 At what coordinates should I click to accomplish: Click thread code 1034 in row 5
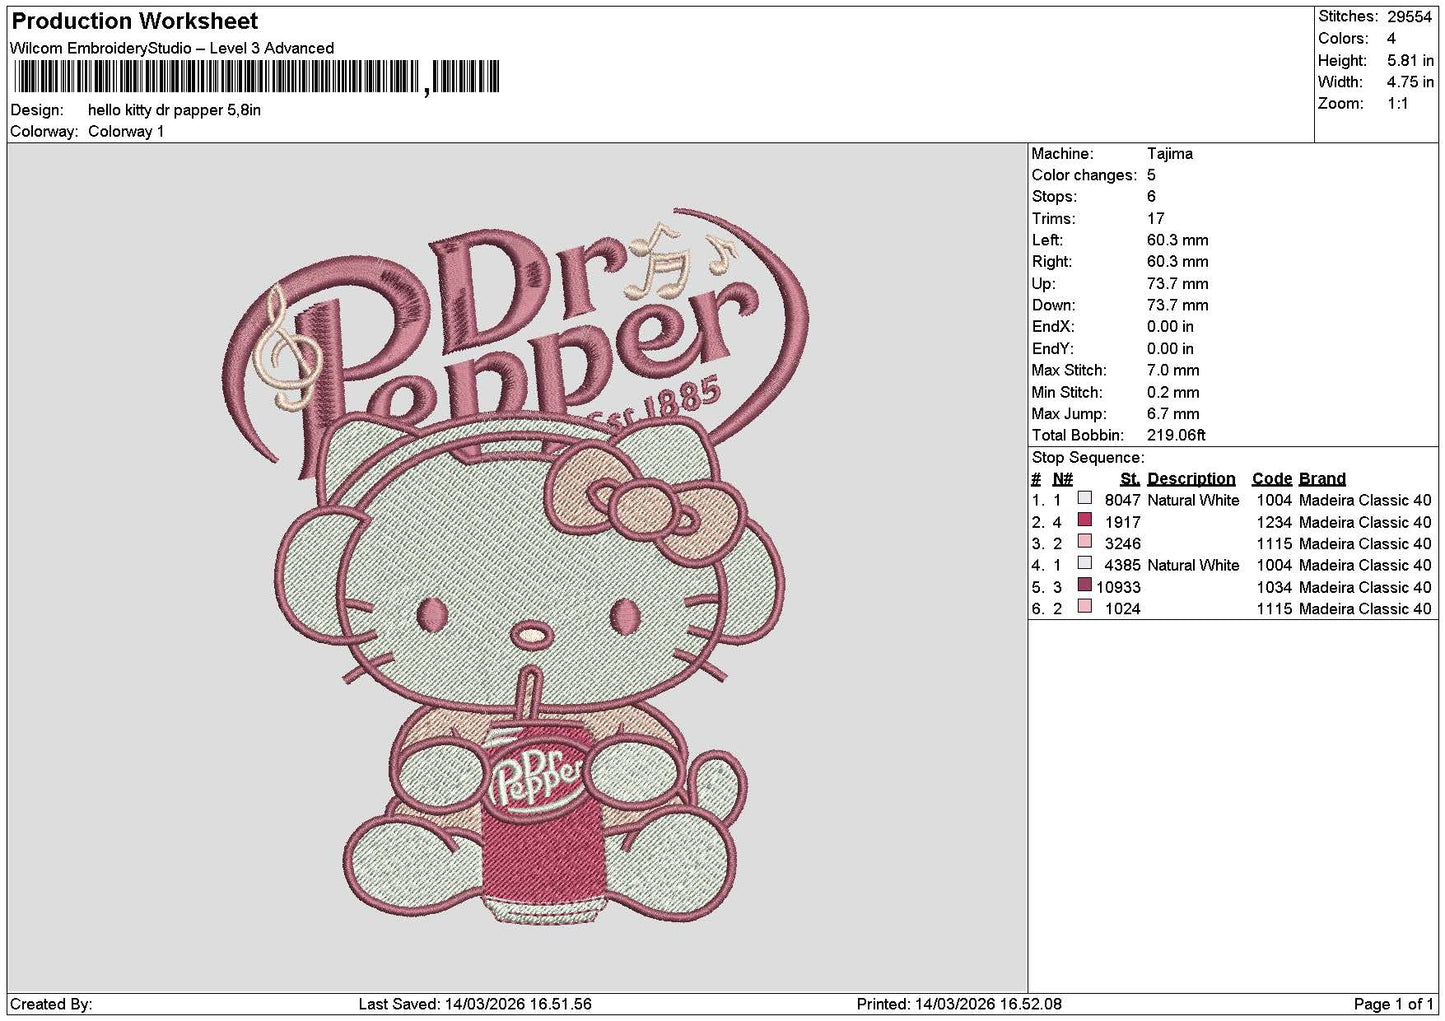click(1274, 587)
